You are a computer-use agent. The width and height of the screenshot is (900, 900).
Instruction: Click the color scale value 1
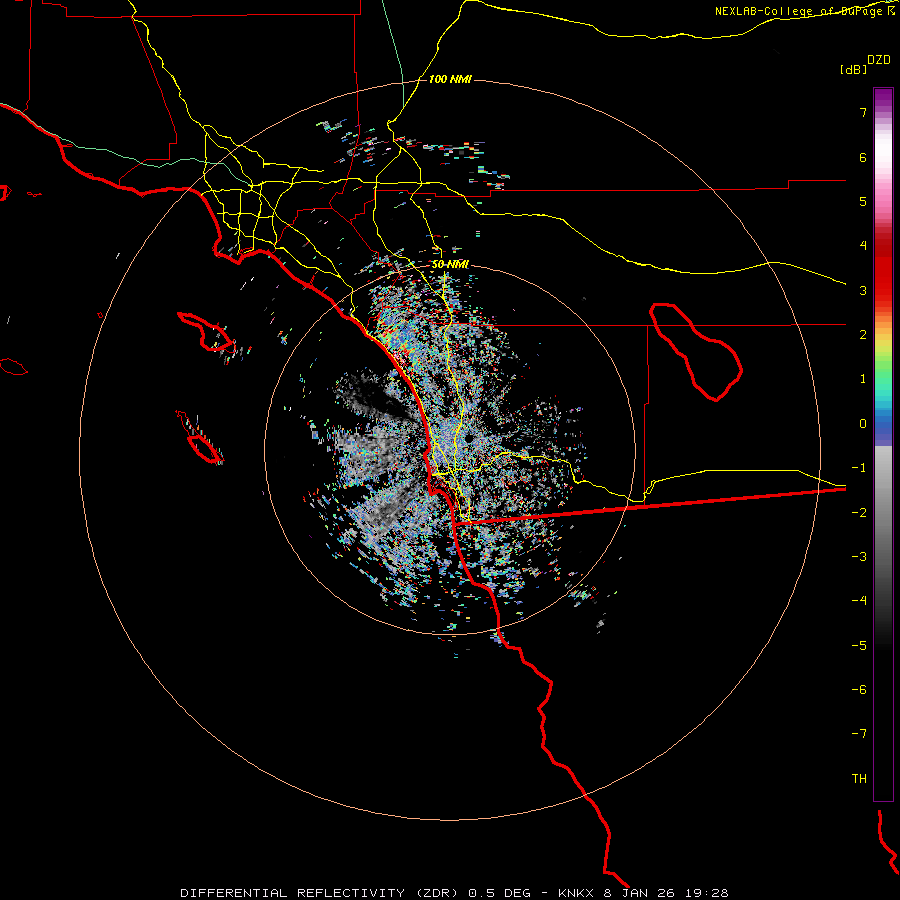(x=863, y=379)
